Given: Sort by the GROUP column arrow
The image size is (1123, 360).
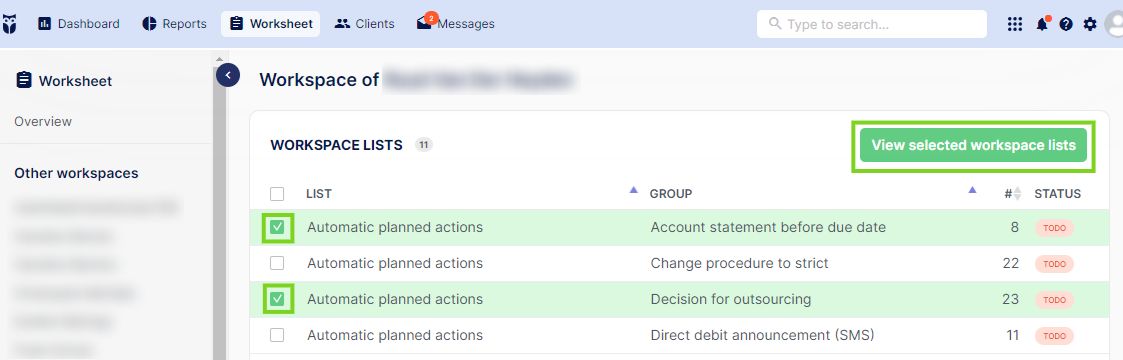Looking at the screenshot, I should click(972, 190).
